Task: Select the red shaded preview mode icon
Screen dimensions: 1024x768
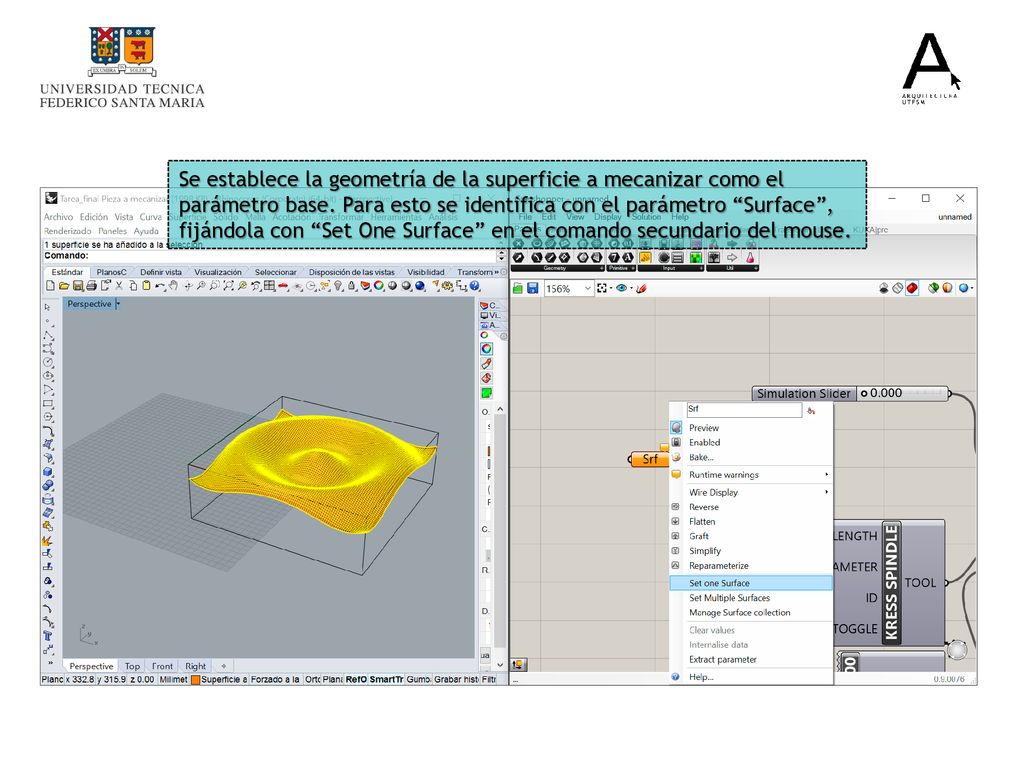Action: [x=912, y=288]
